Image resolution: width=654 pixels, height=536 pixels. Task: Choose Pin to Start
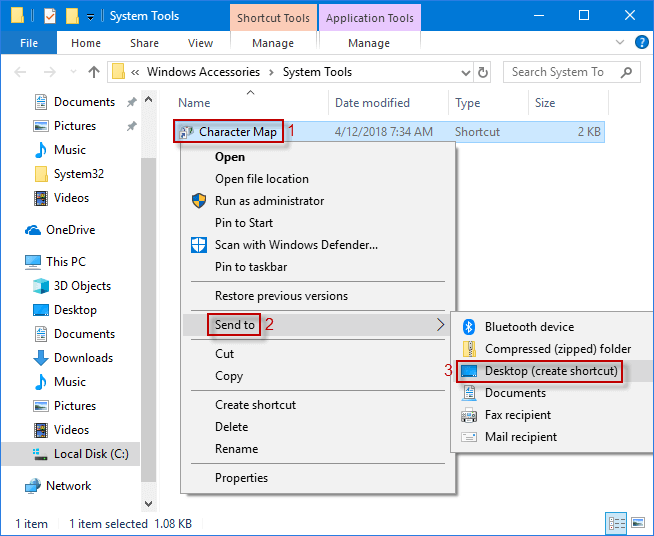[318, 223]
